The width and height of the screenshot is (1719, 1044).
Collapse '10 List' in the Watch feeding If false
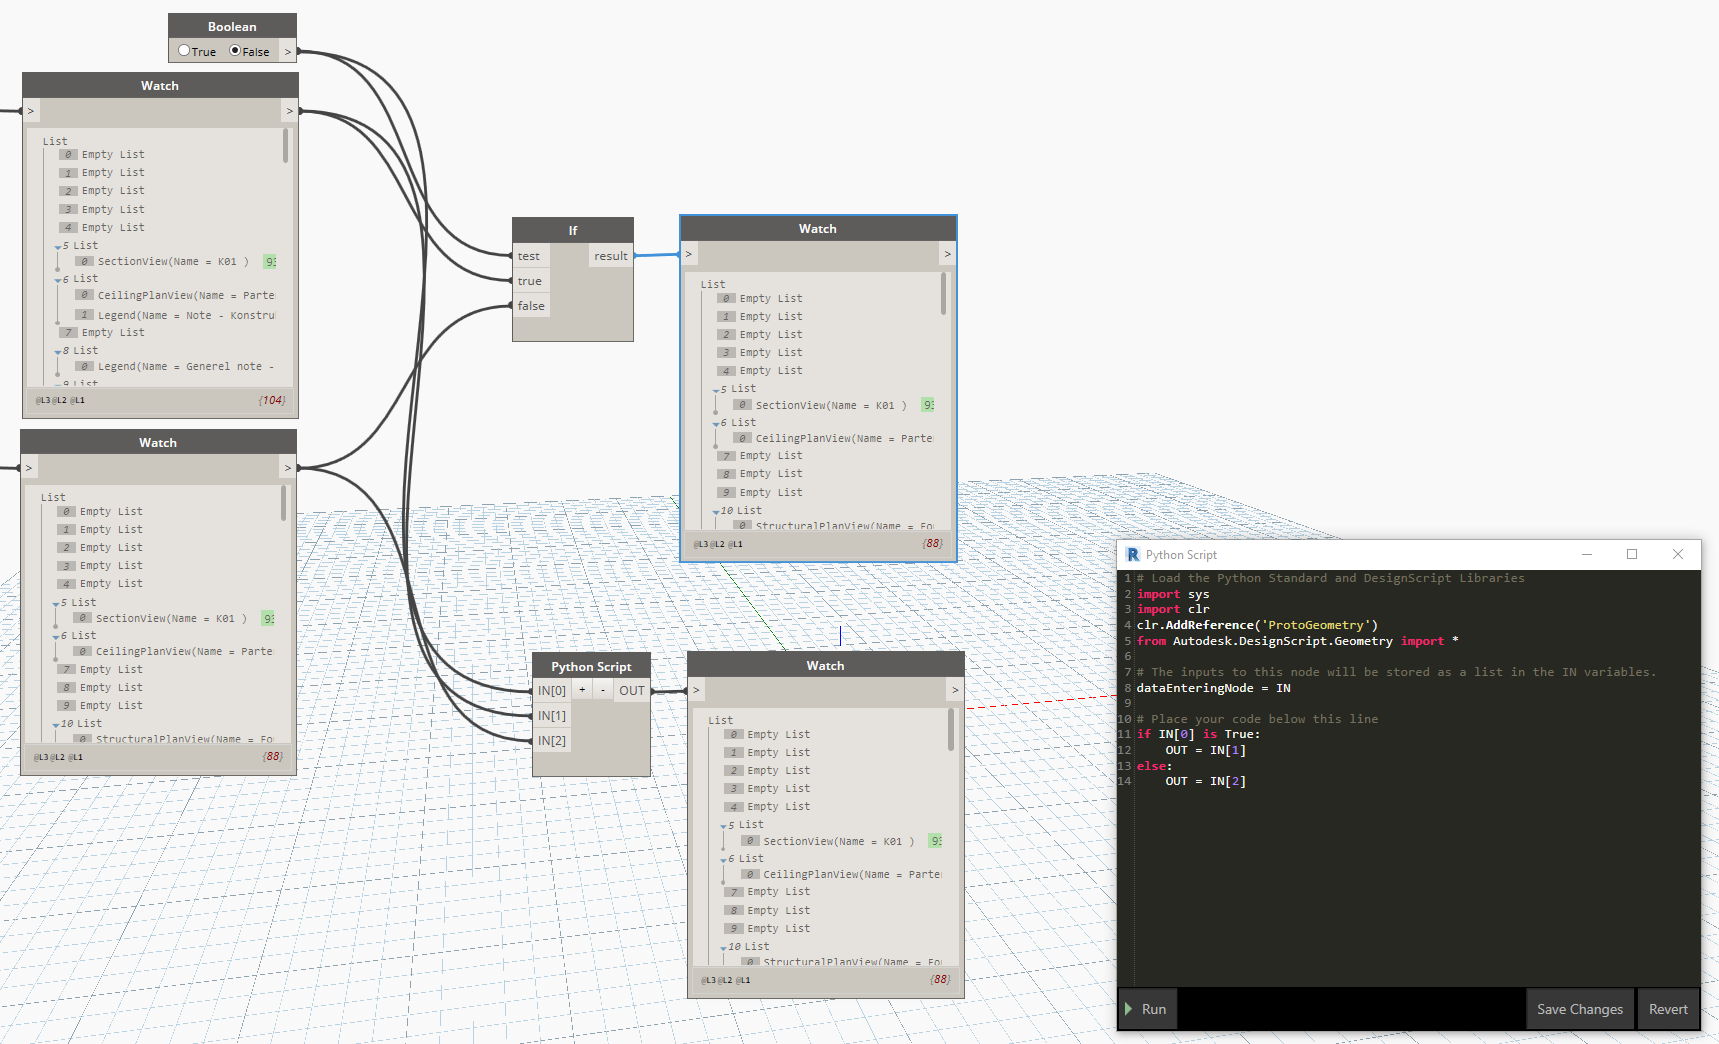click(x=56, y=725)
